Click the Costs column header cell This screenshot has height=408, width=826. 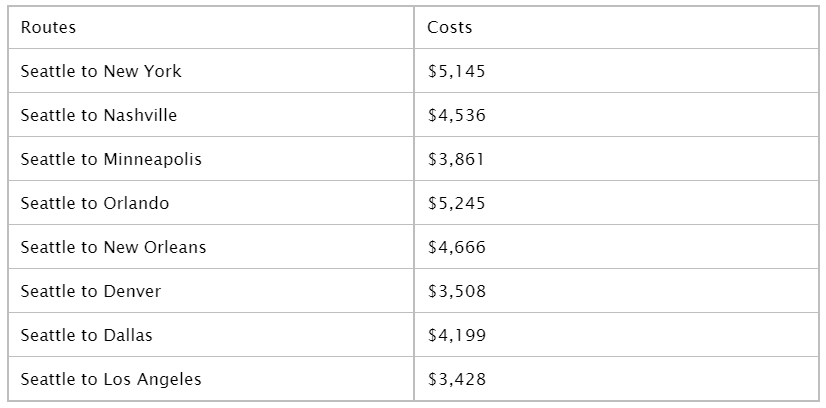click(x=616, y=27)
